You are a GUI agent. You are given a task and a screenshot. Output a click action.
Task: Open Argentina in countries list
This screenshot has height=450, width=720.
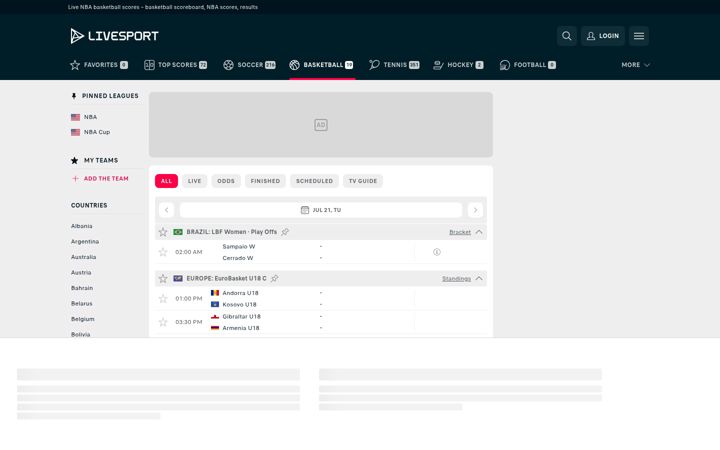tap(85, 242)
